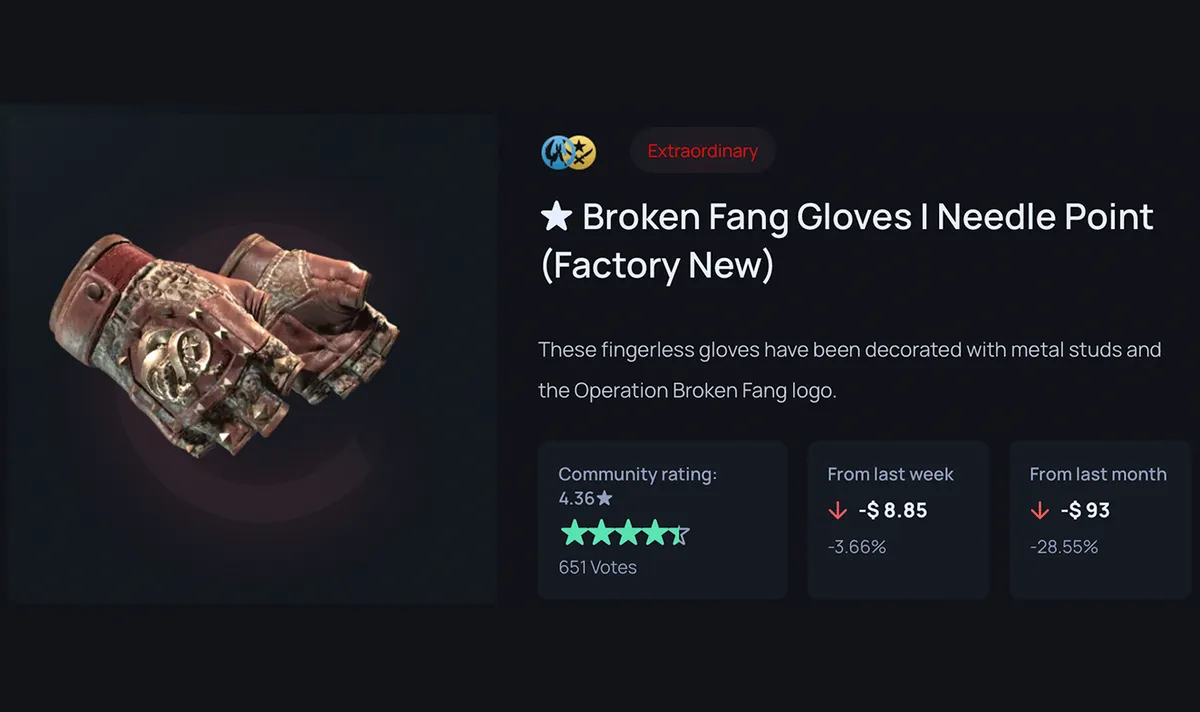The width and height of the screenshot is (1200, 712).
Task: Click the -$ 8.85 weekly price change
Action: pos(893,511)
